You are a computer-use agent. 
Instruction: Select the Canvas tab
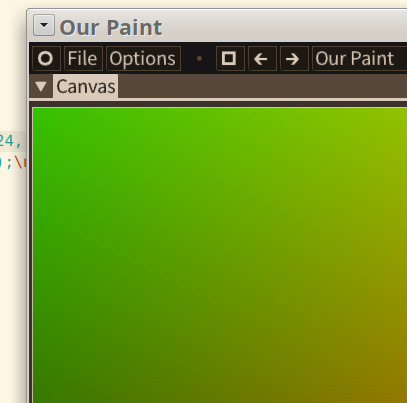(x=85, y=87)
